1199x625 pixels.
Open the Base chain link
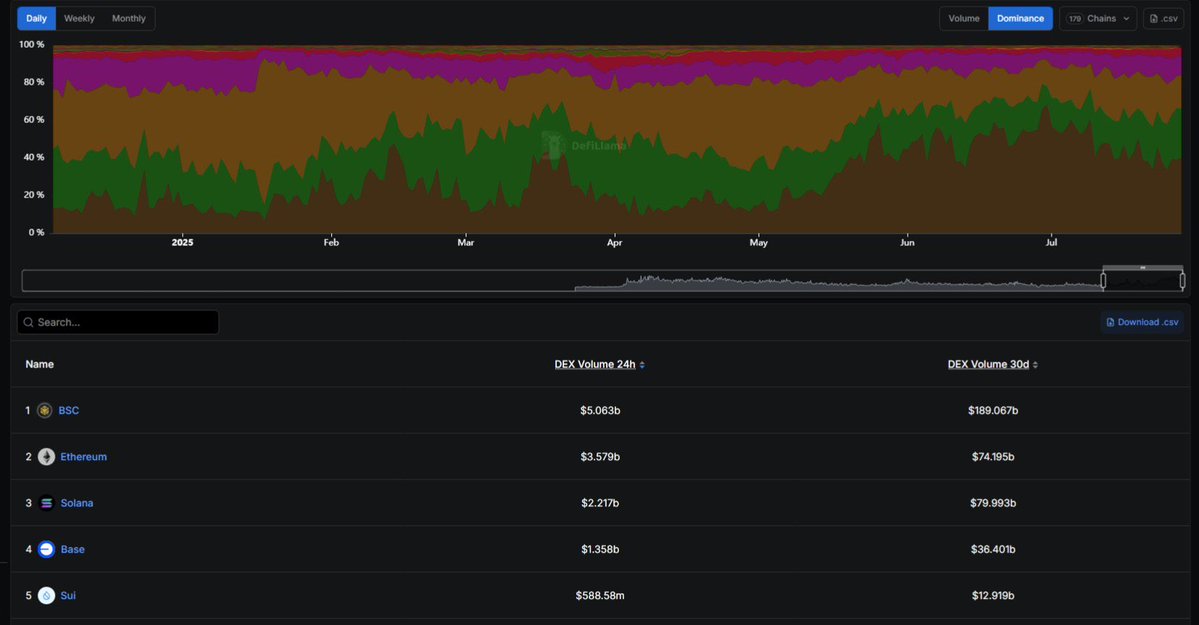tap(73, 549)
